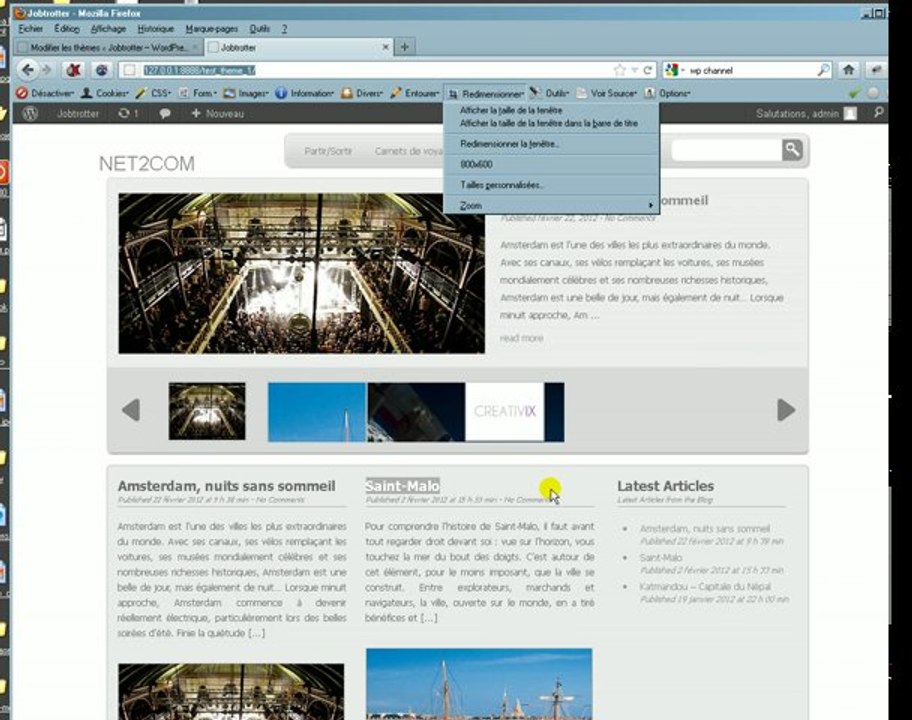
Task: Click the updates icon showing 1
Action: pyautogui.click(x=128, y=113)
